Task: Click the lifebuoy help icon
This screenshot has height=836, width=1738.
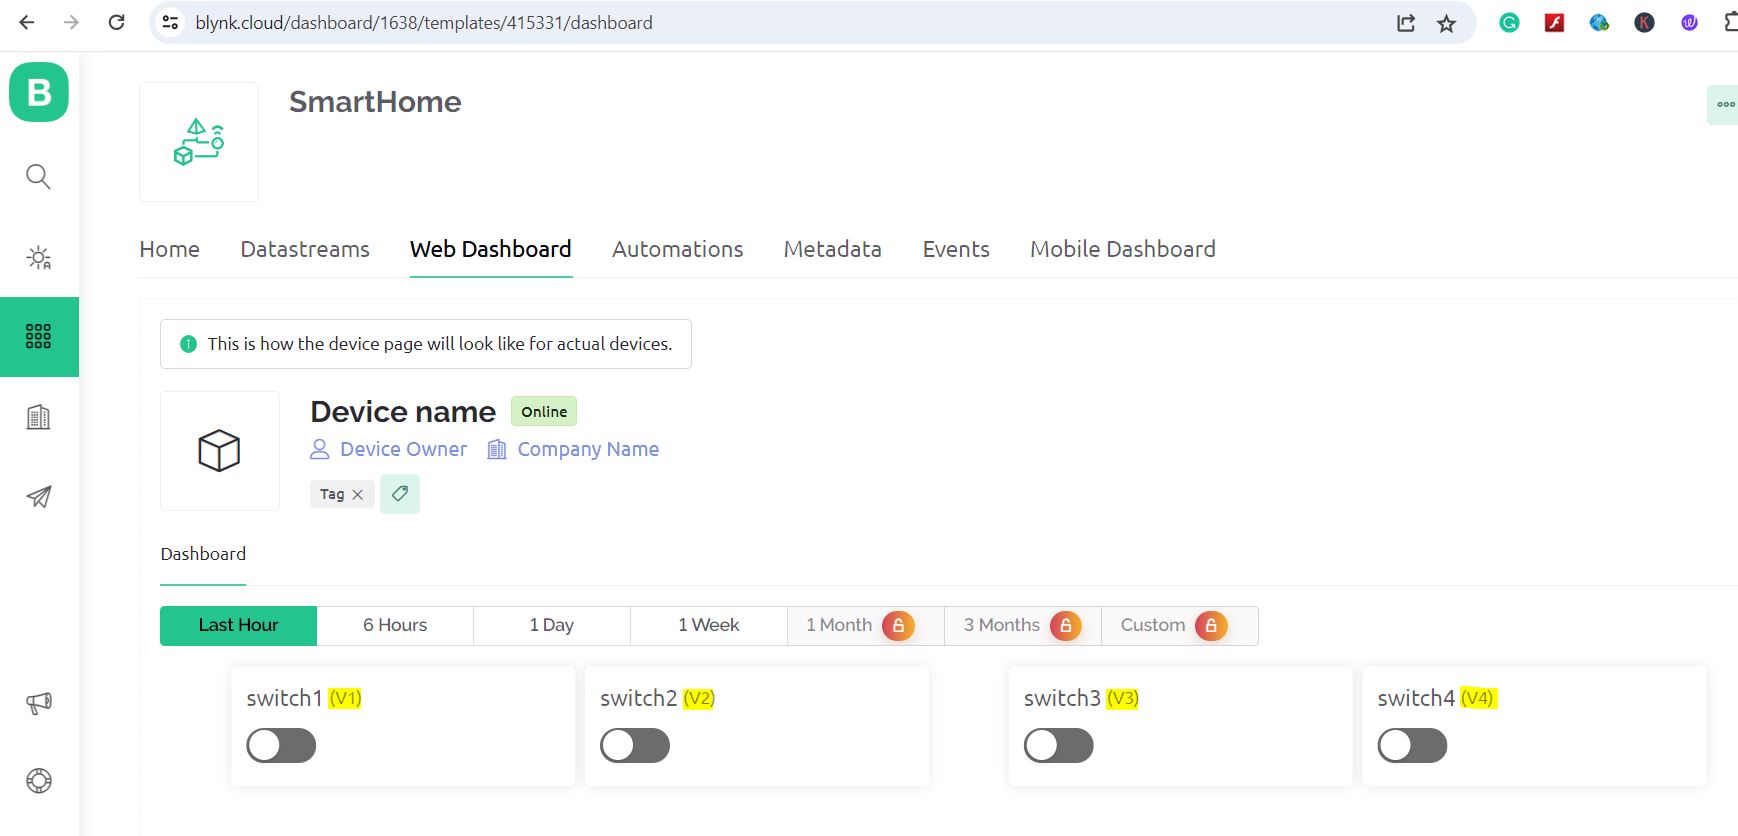Action: (38, 781)
